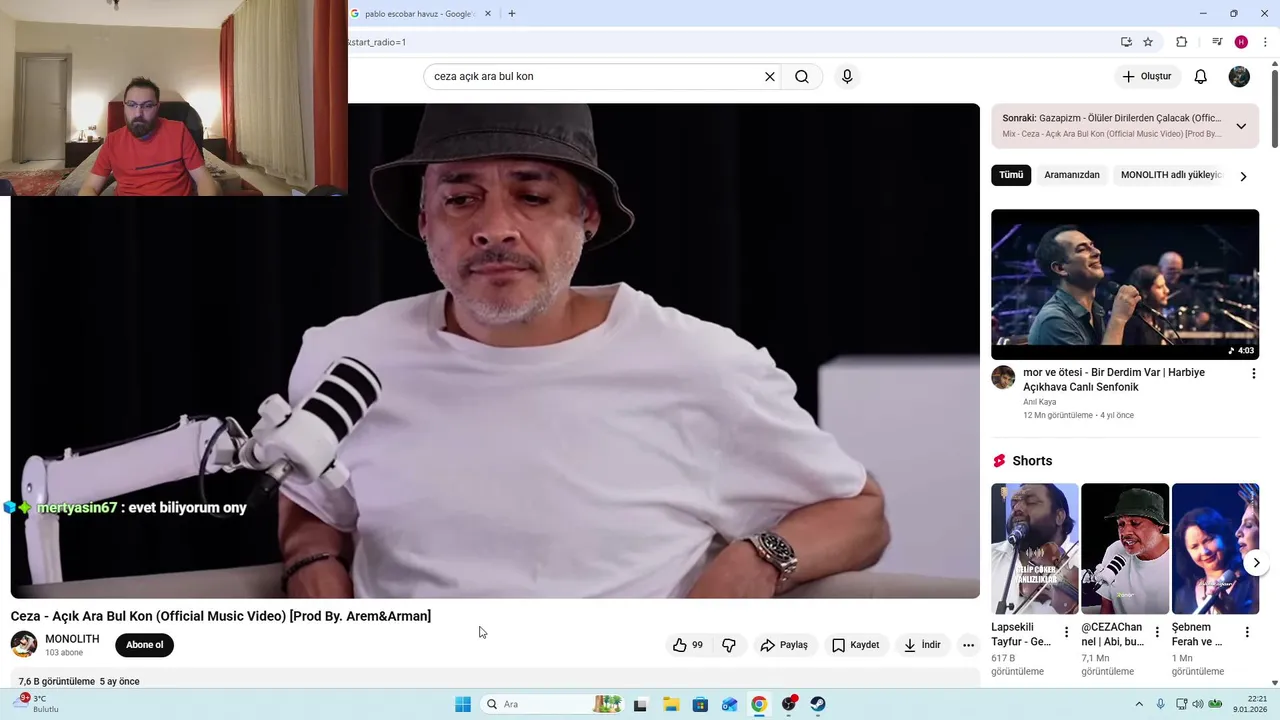Image resolution: width=1280 pixels, height=720 pixels.
Task: Install page as app from address bar
Action: coord(1126,42)
